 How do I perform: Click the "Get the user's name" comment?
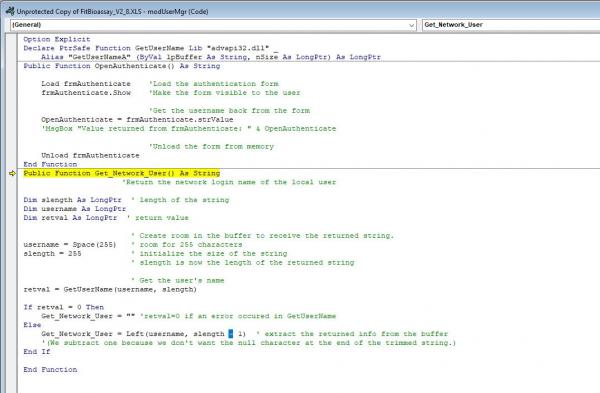pos(178,280)
